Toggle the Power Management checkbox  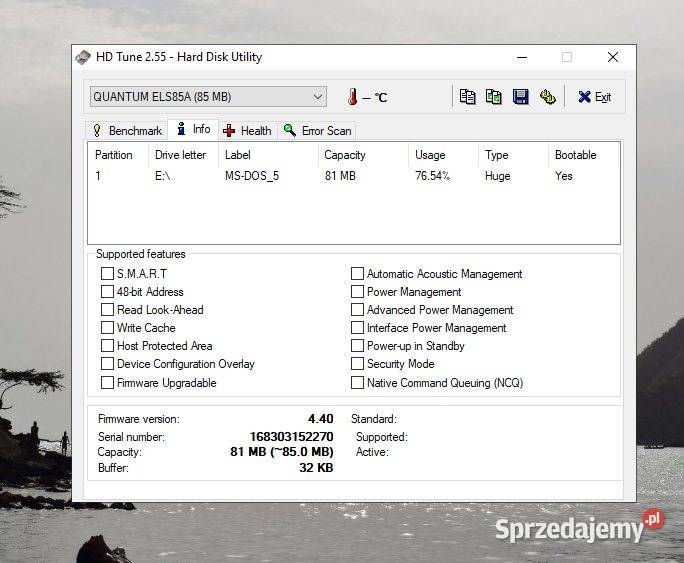point(357,291)
